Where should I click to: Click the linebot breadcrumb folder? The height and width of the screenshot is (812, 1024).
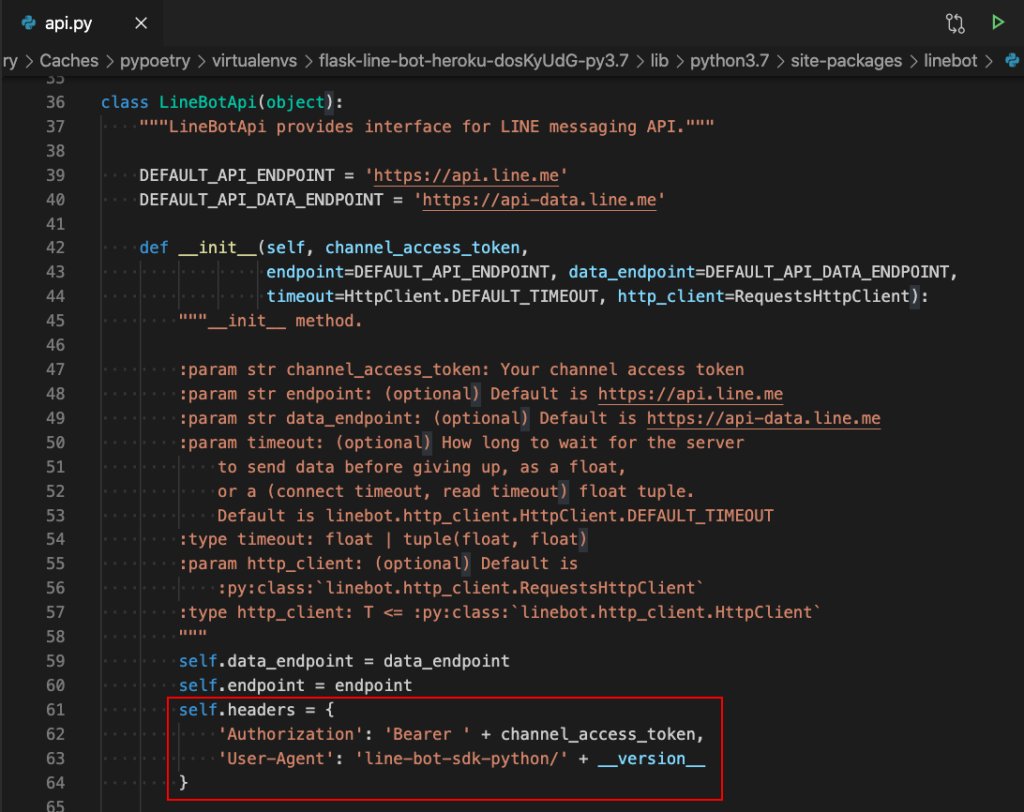pos(949,61)
